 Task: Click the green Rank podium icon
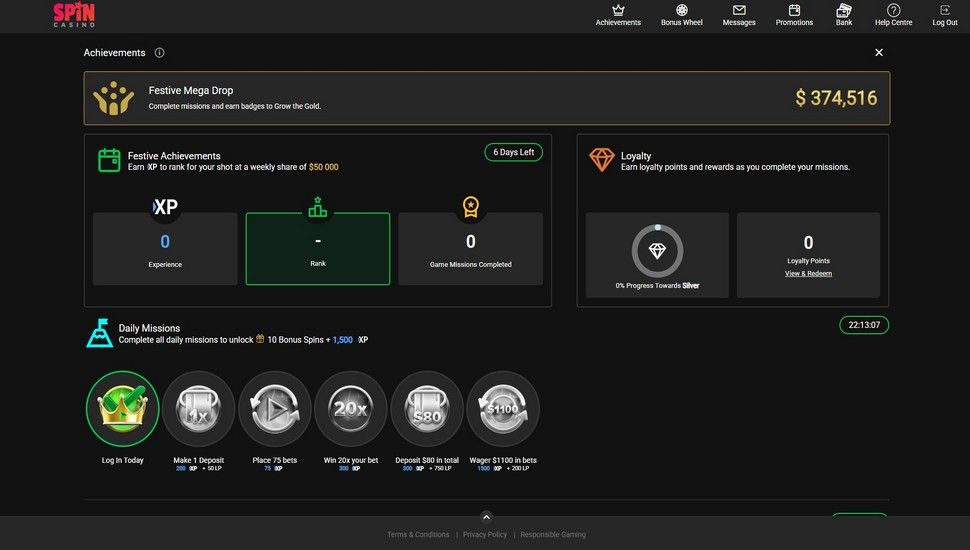(x=318, y=207)
